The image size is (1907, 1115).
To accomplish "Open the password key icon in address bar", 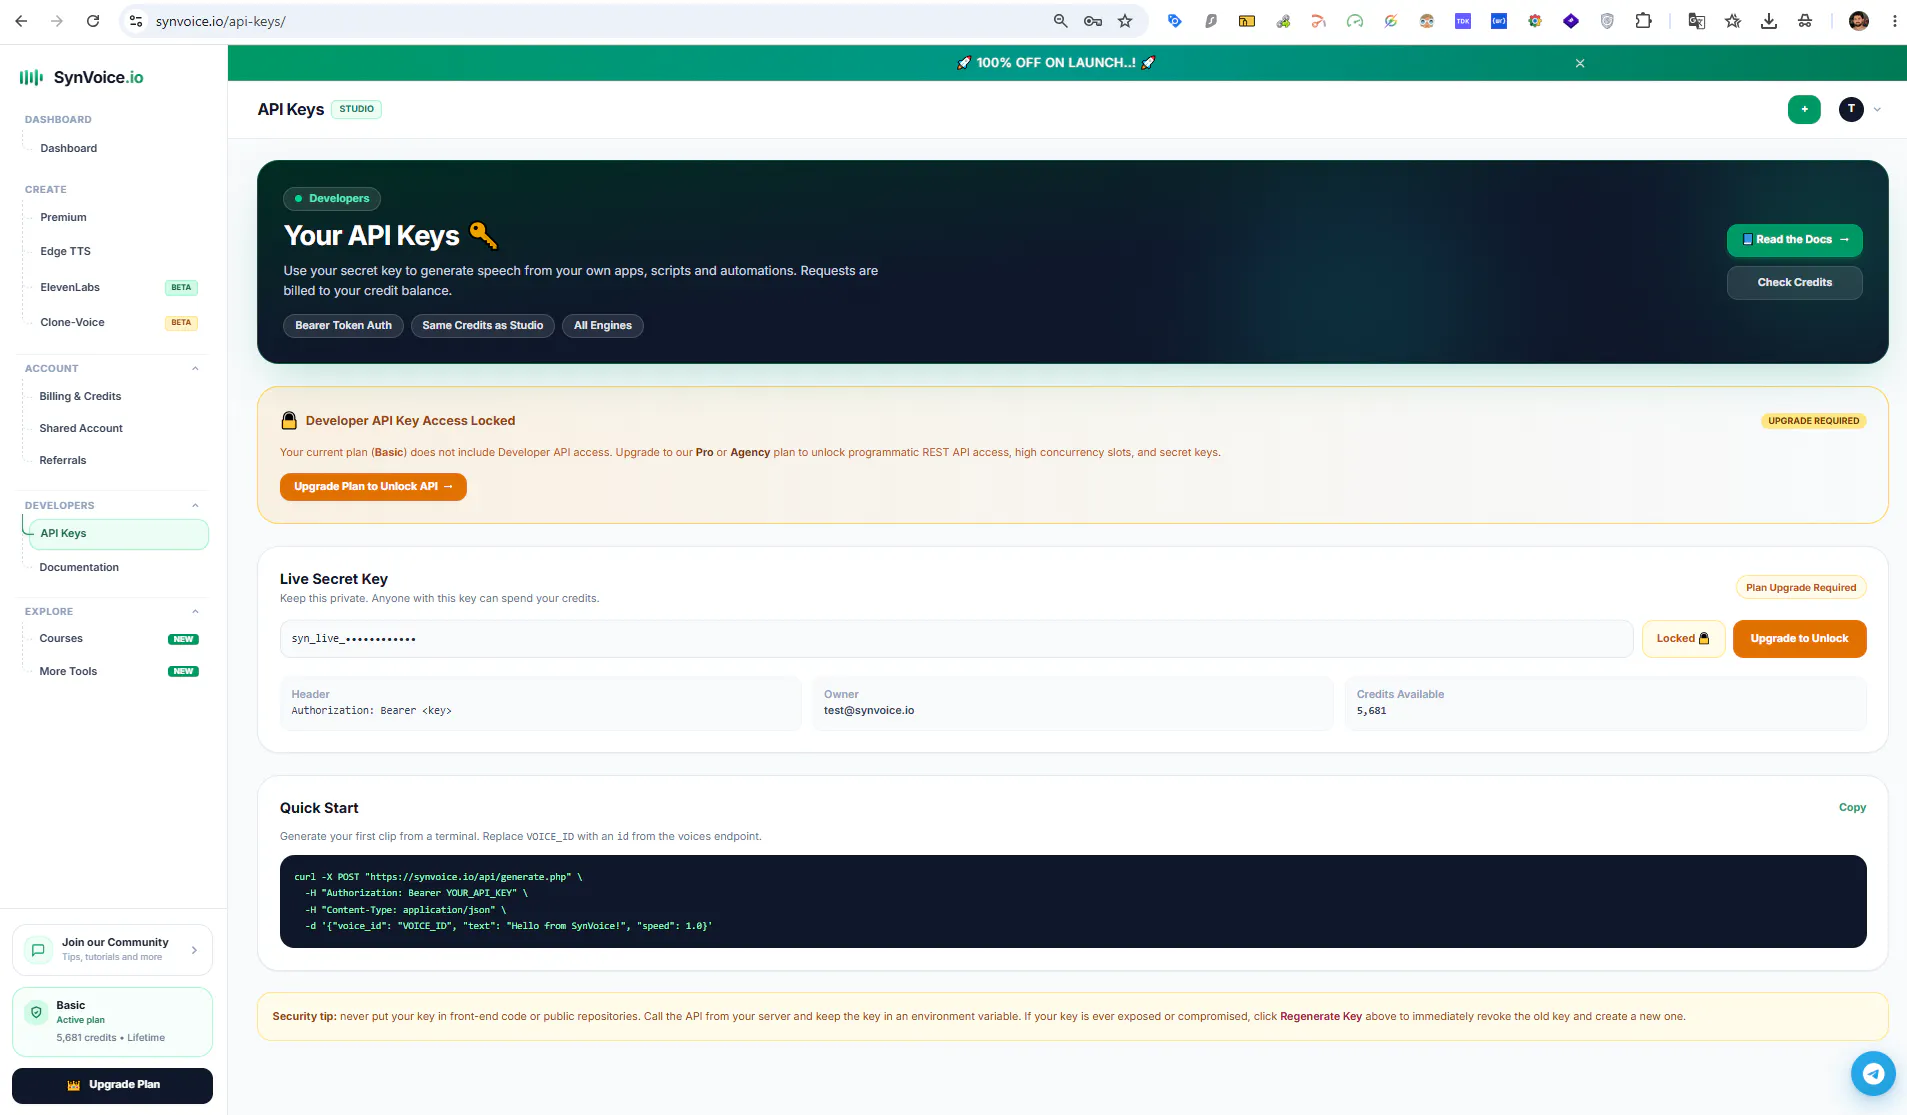I will (1093, 21).
